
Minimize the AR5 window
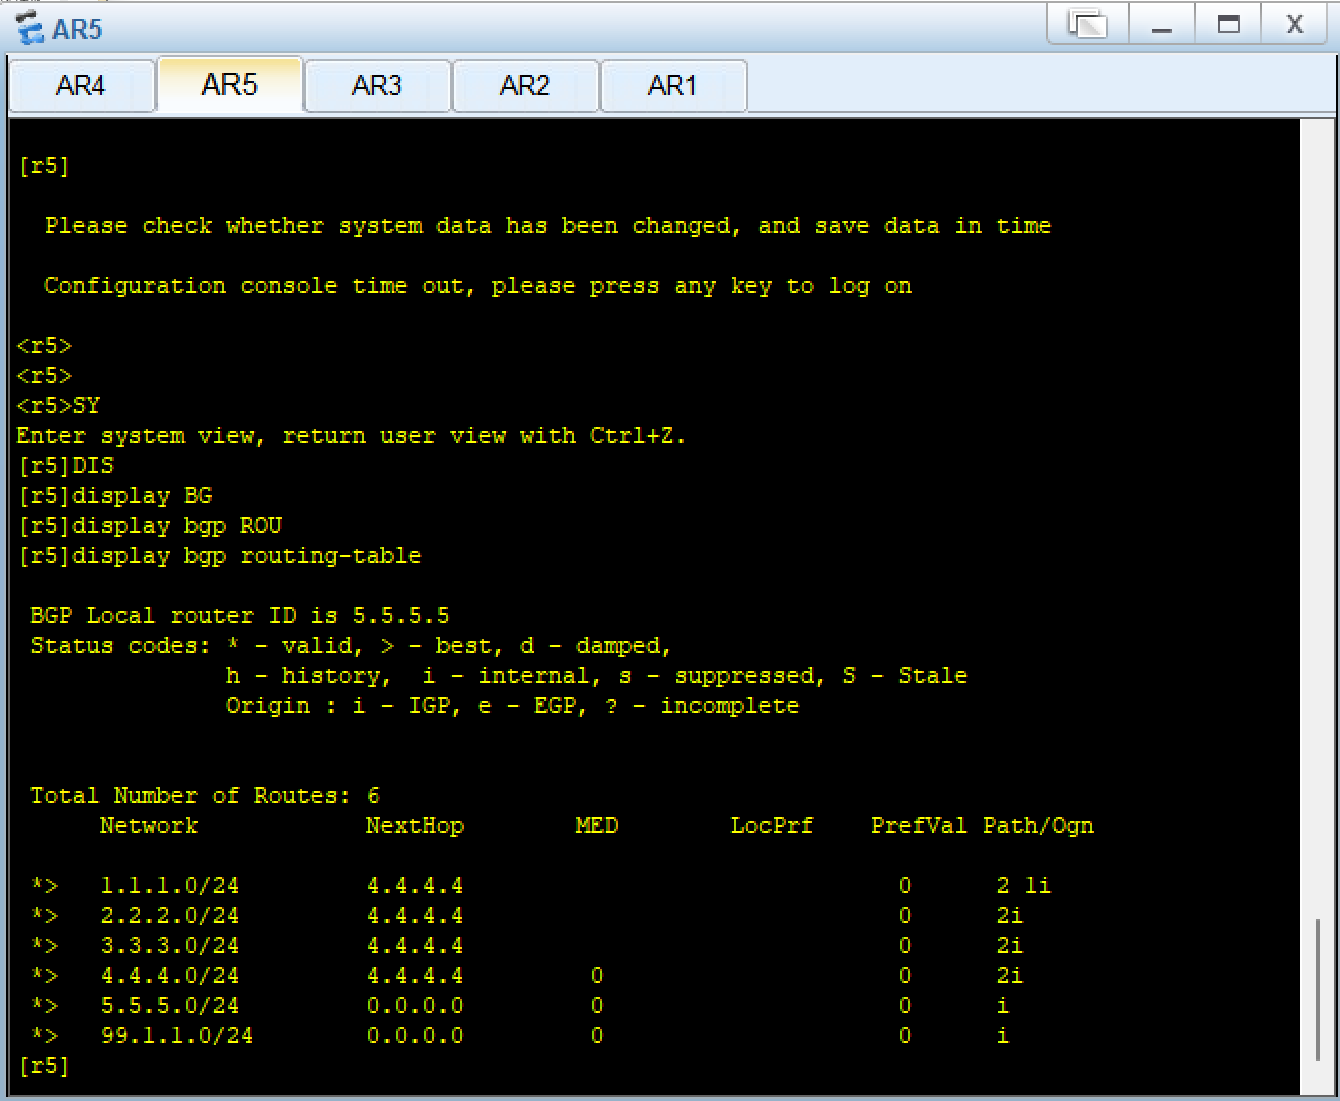click(x=1161, y=24)
